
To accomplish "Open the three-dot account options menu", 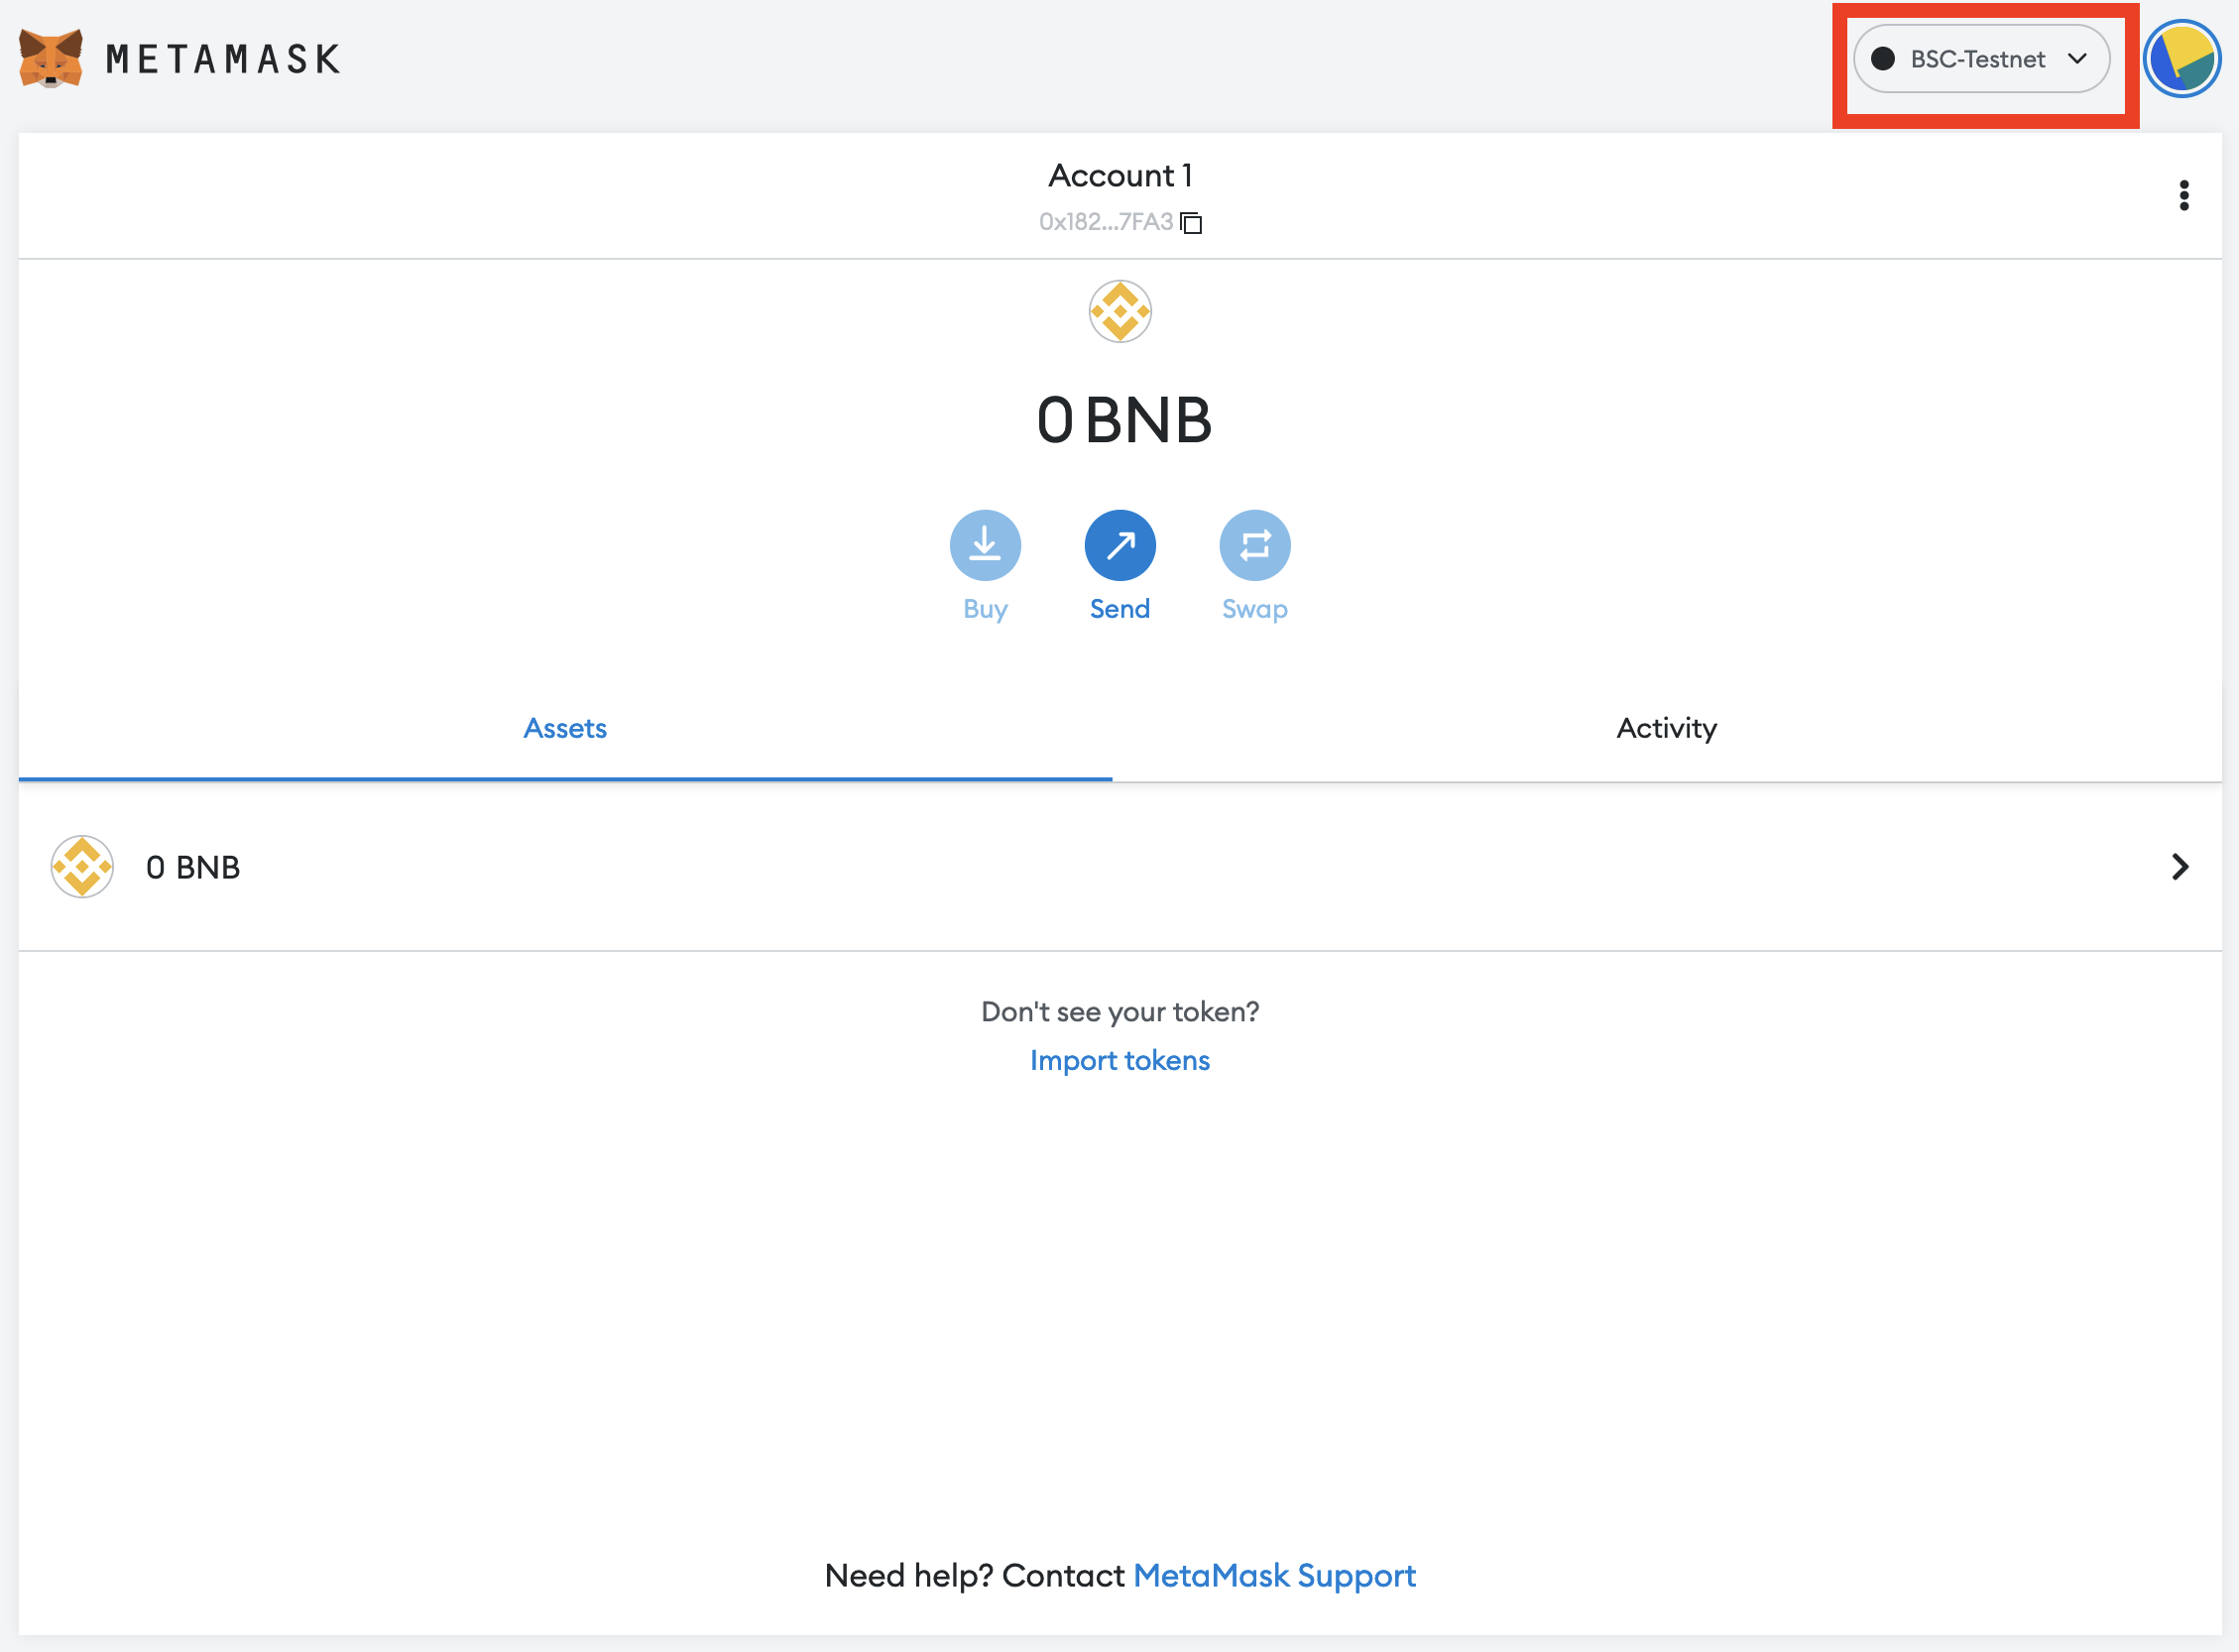I will (2184, 195).
